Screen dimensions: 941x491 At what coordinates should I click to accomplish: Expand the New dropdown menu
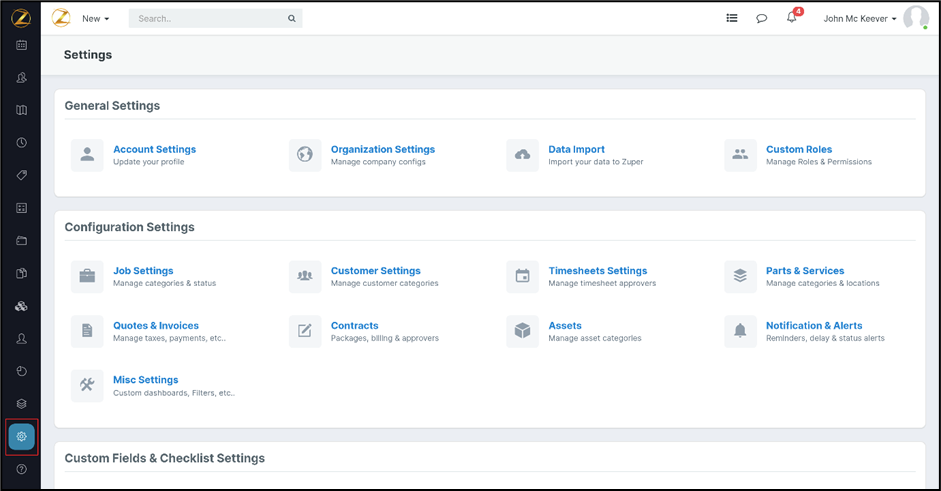[96, 18]
